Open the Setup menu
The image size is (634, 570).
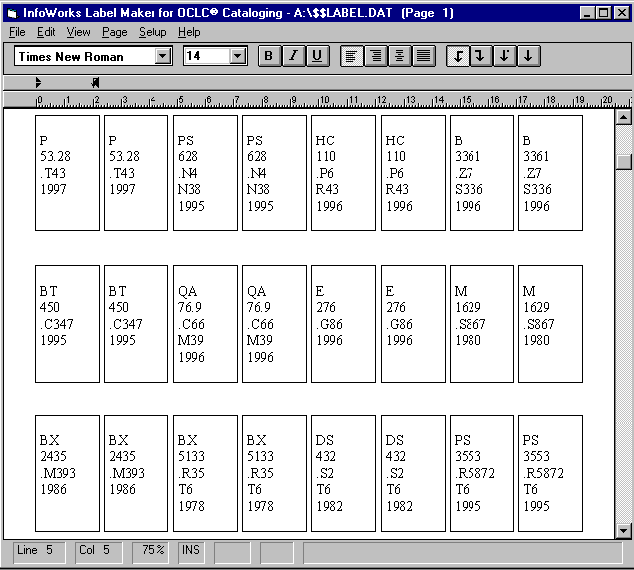(152, 32)
